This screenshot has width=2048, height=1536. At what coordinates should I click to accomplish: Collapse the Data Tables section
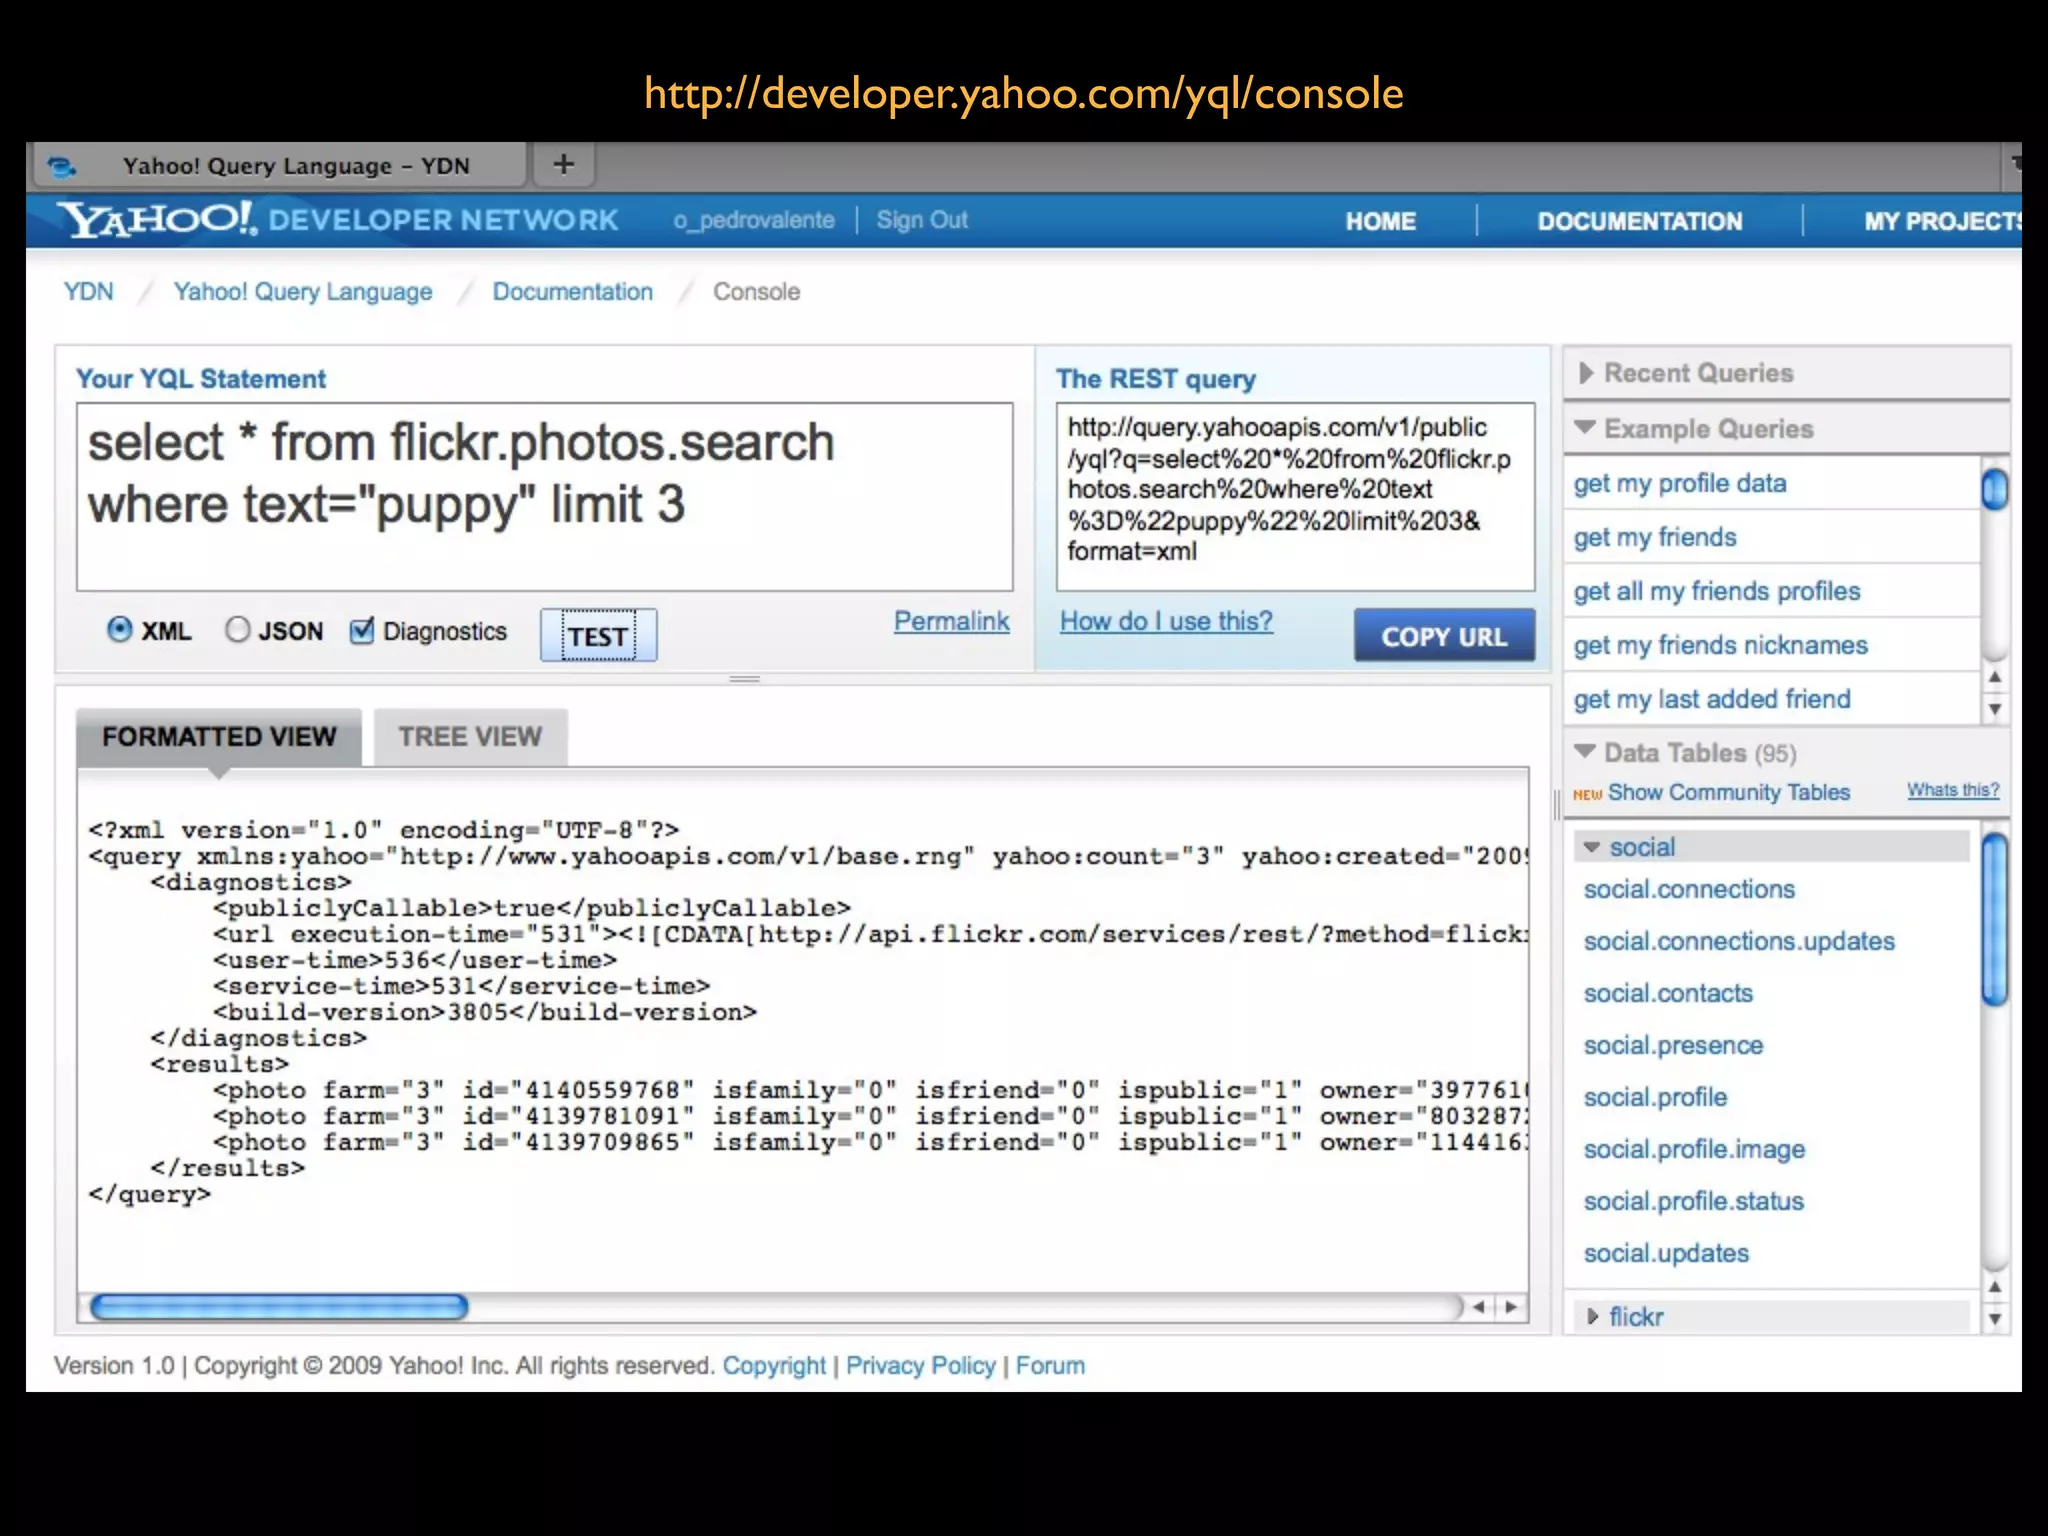[x=1585, y=751]
